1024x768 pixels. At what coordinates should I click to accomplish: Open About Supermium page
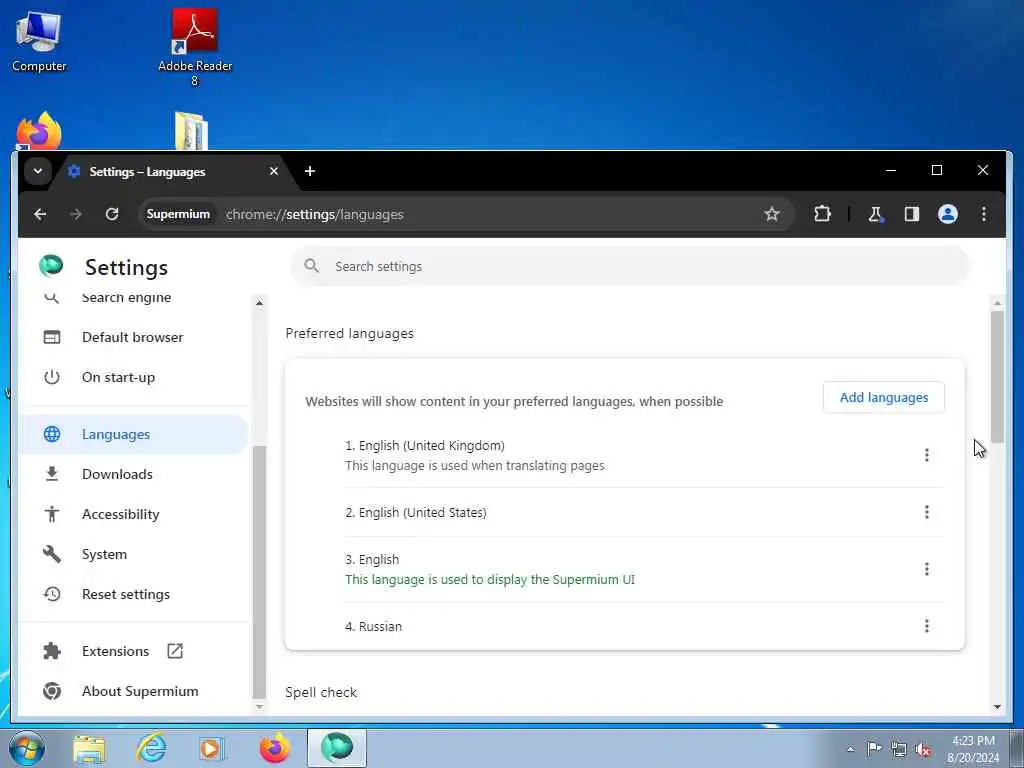tap(133, 691)
